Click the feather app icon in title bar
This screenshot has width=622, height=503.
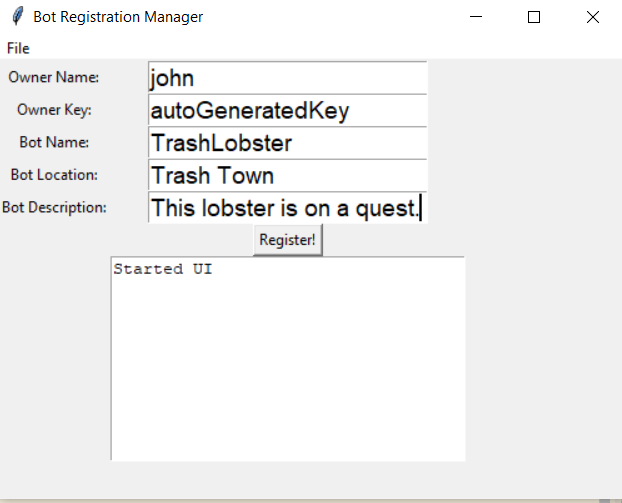17,17
